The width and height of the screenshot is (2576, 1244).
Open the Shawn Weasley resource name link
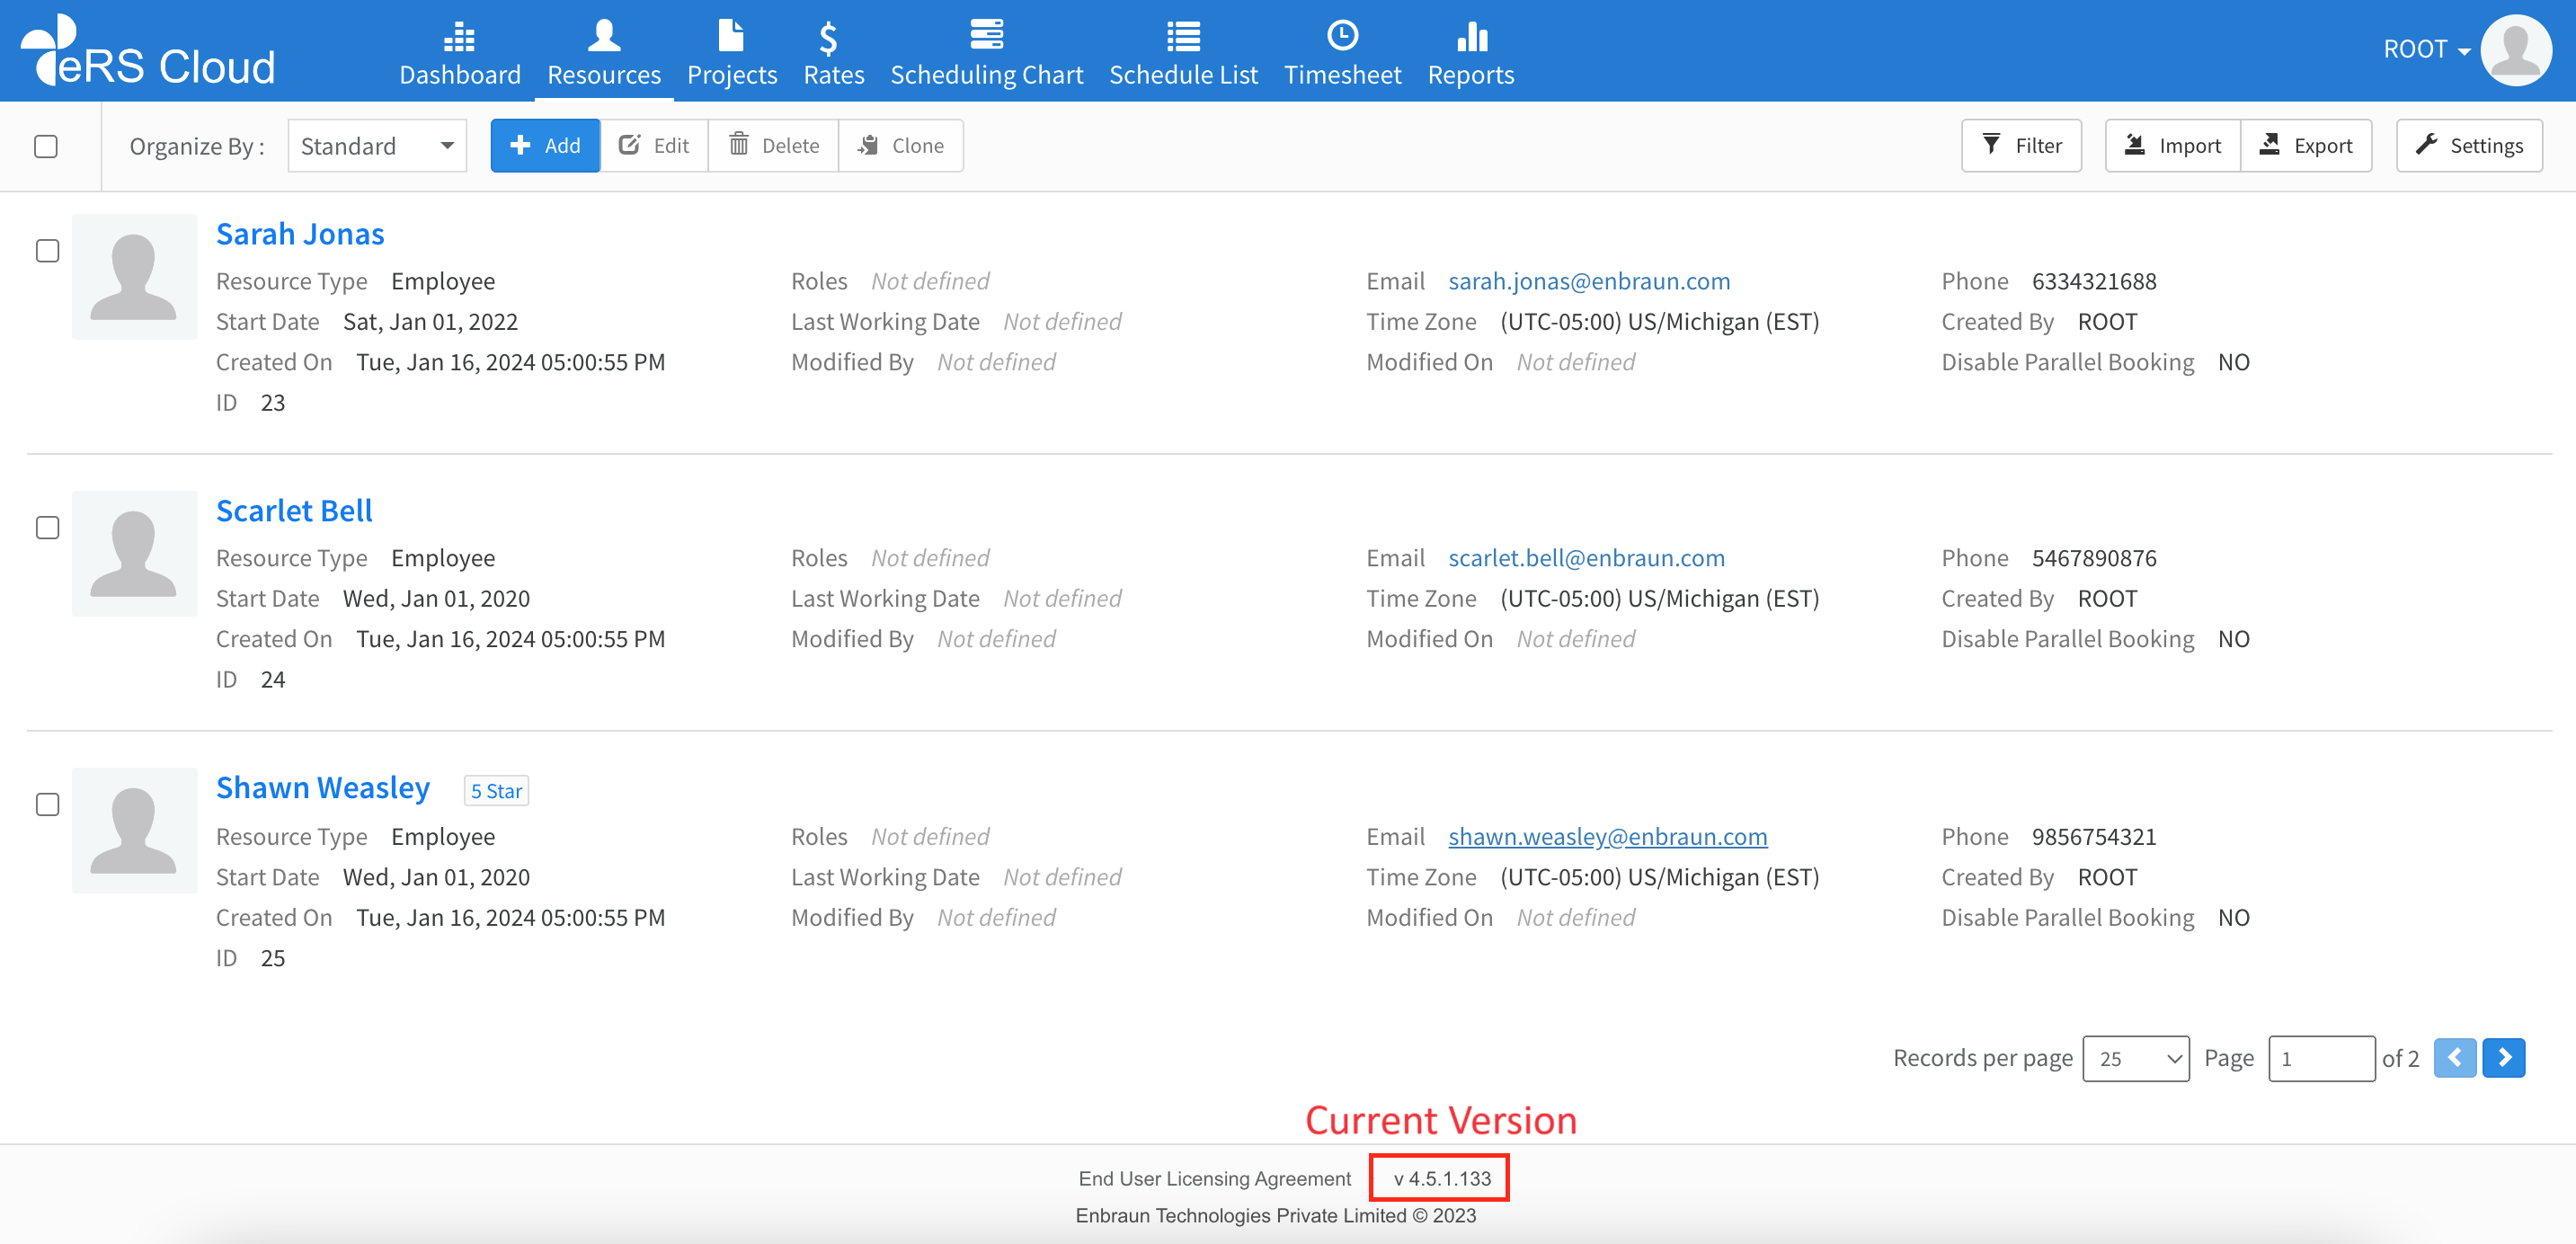[323, 788]
